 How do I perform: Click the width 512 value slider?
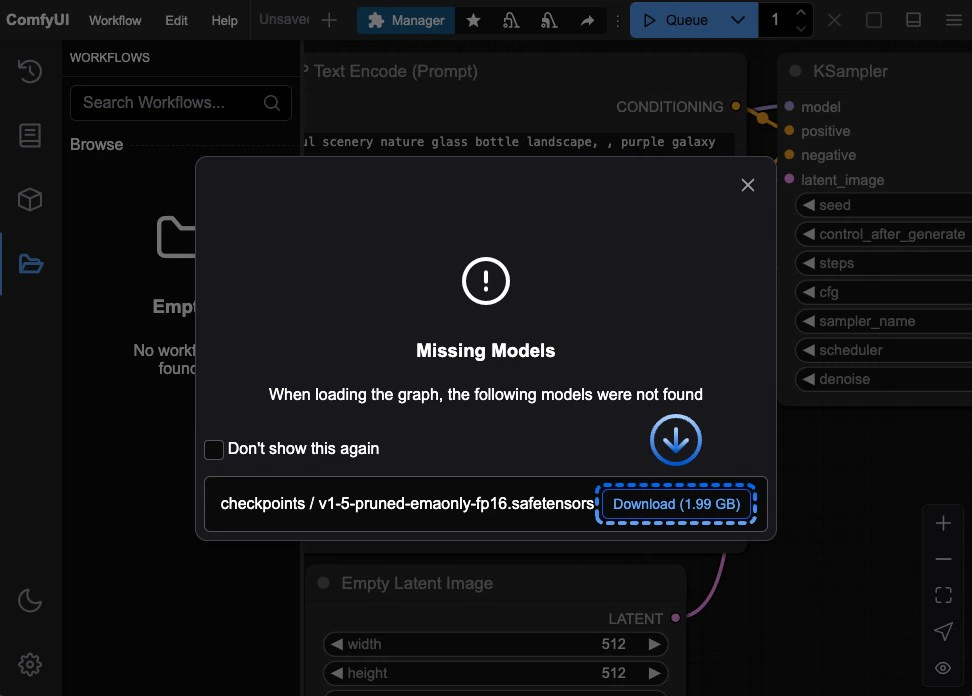495,645
